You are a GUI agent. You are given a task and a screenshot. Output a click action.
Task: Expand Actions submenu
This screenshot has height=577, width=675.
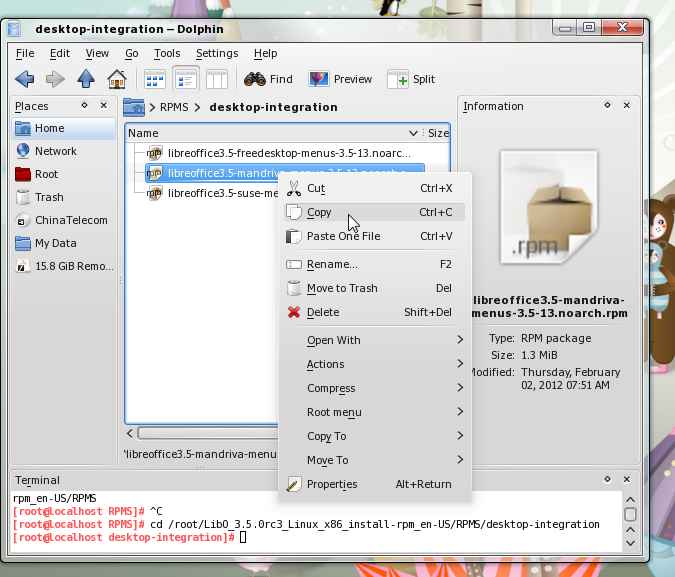[x=375, y=364]
